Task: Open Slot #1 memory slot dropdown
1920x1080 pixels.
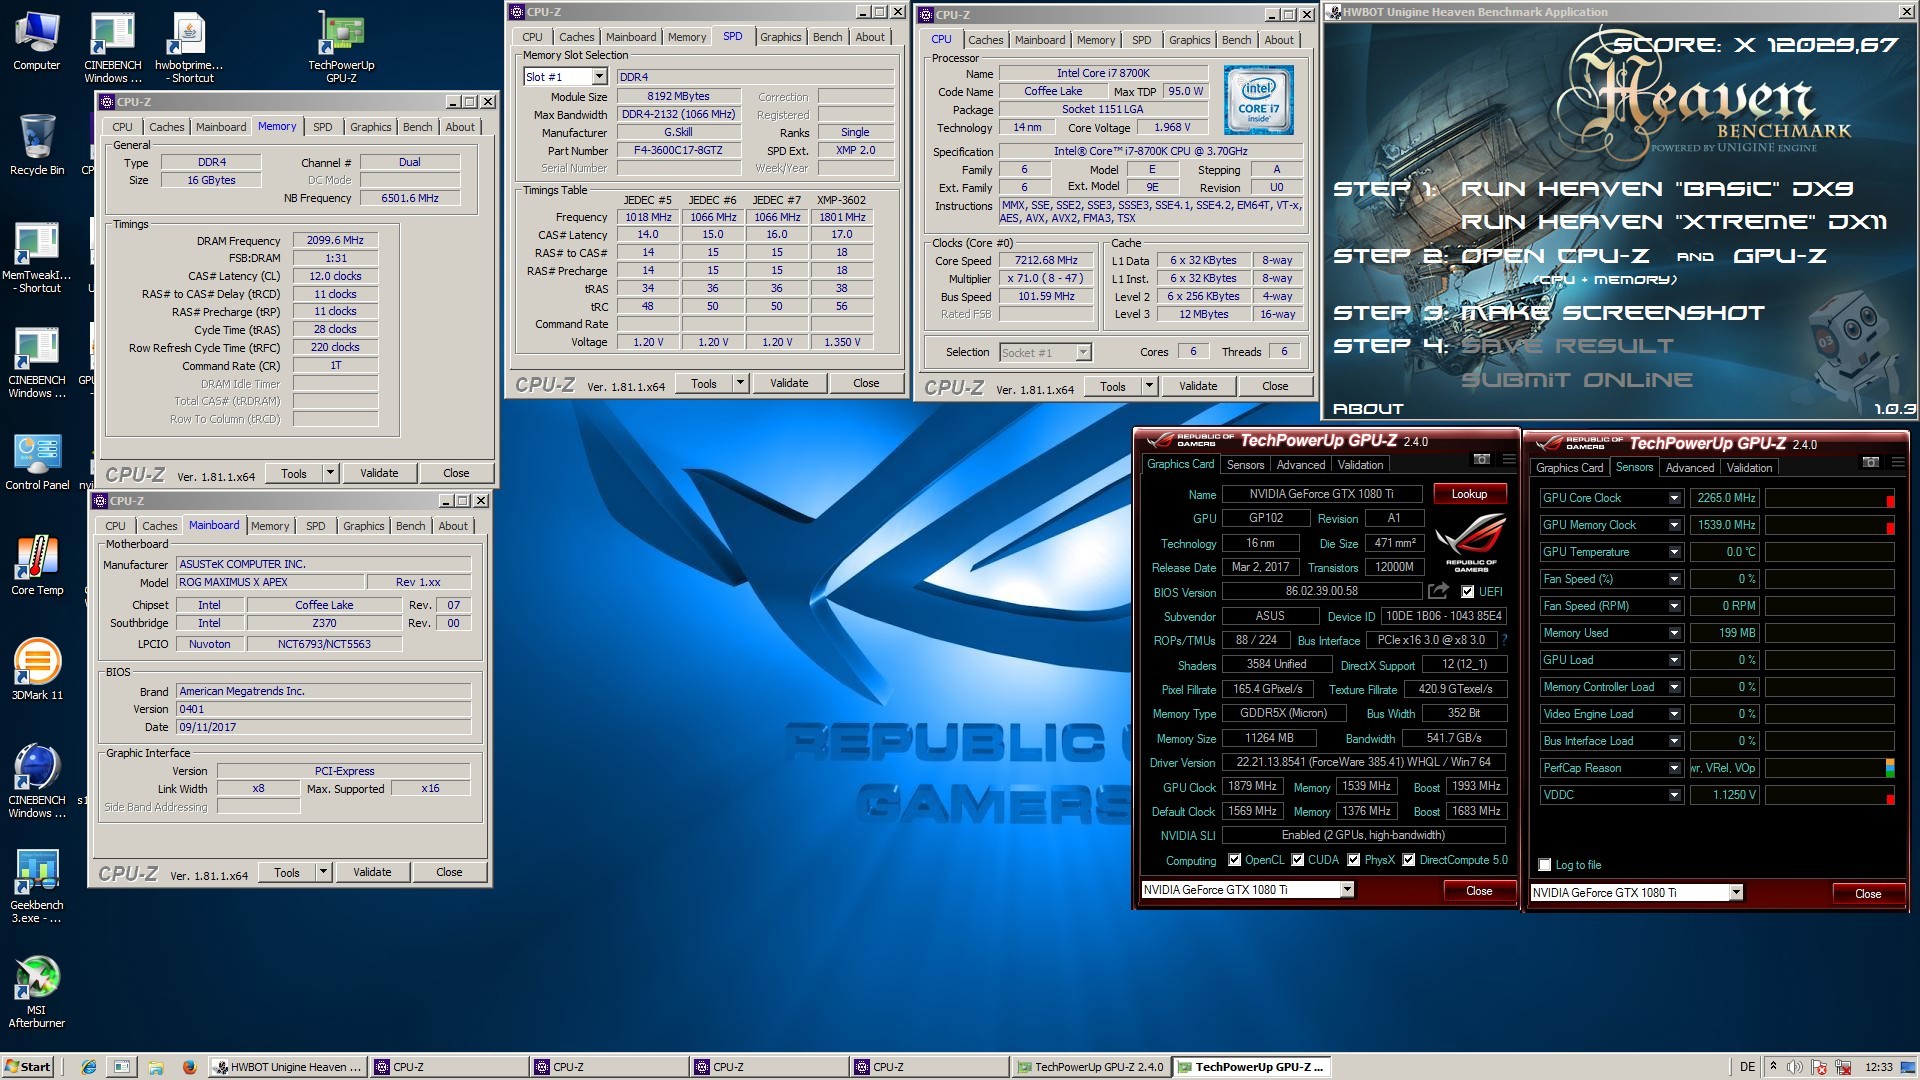Action: pyautogui.click(x=599, y=77)
